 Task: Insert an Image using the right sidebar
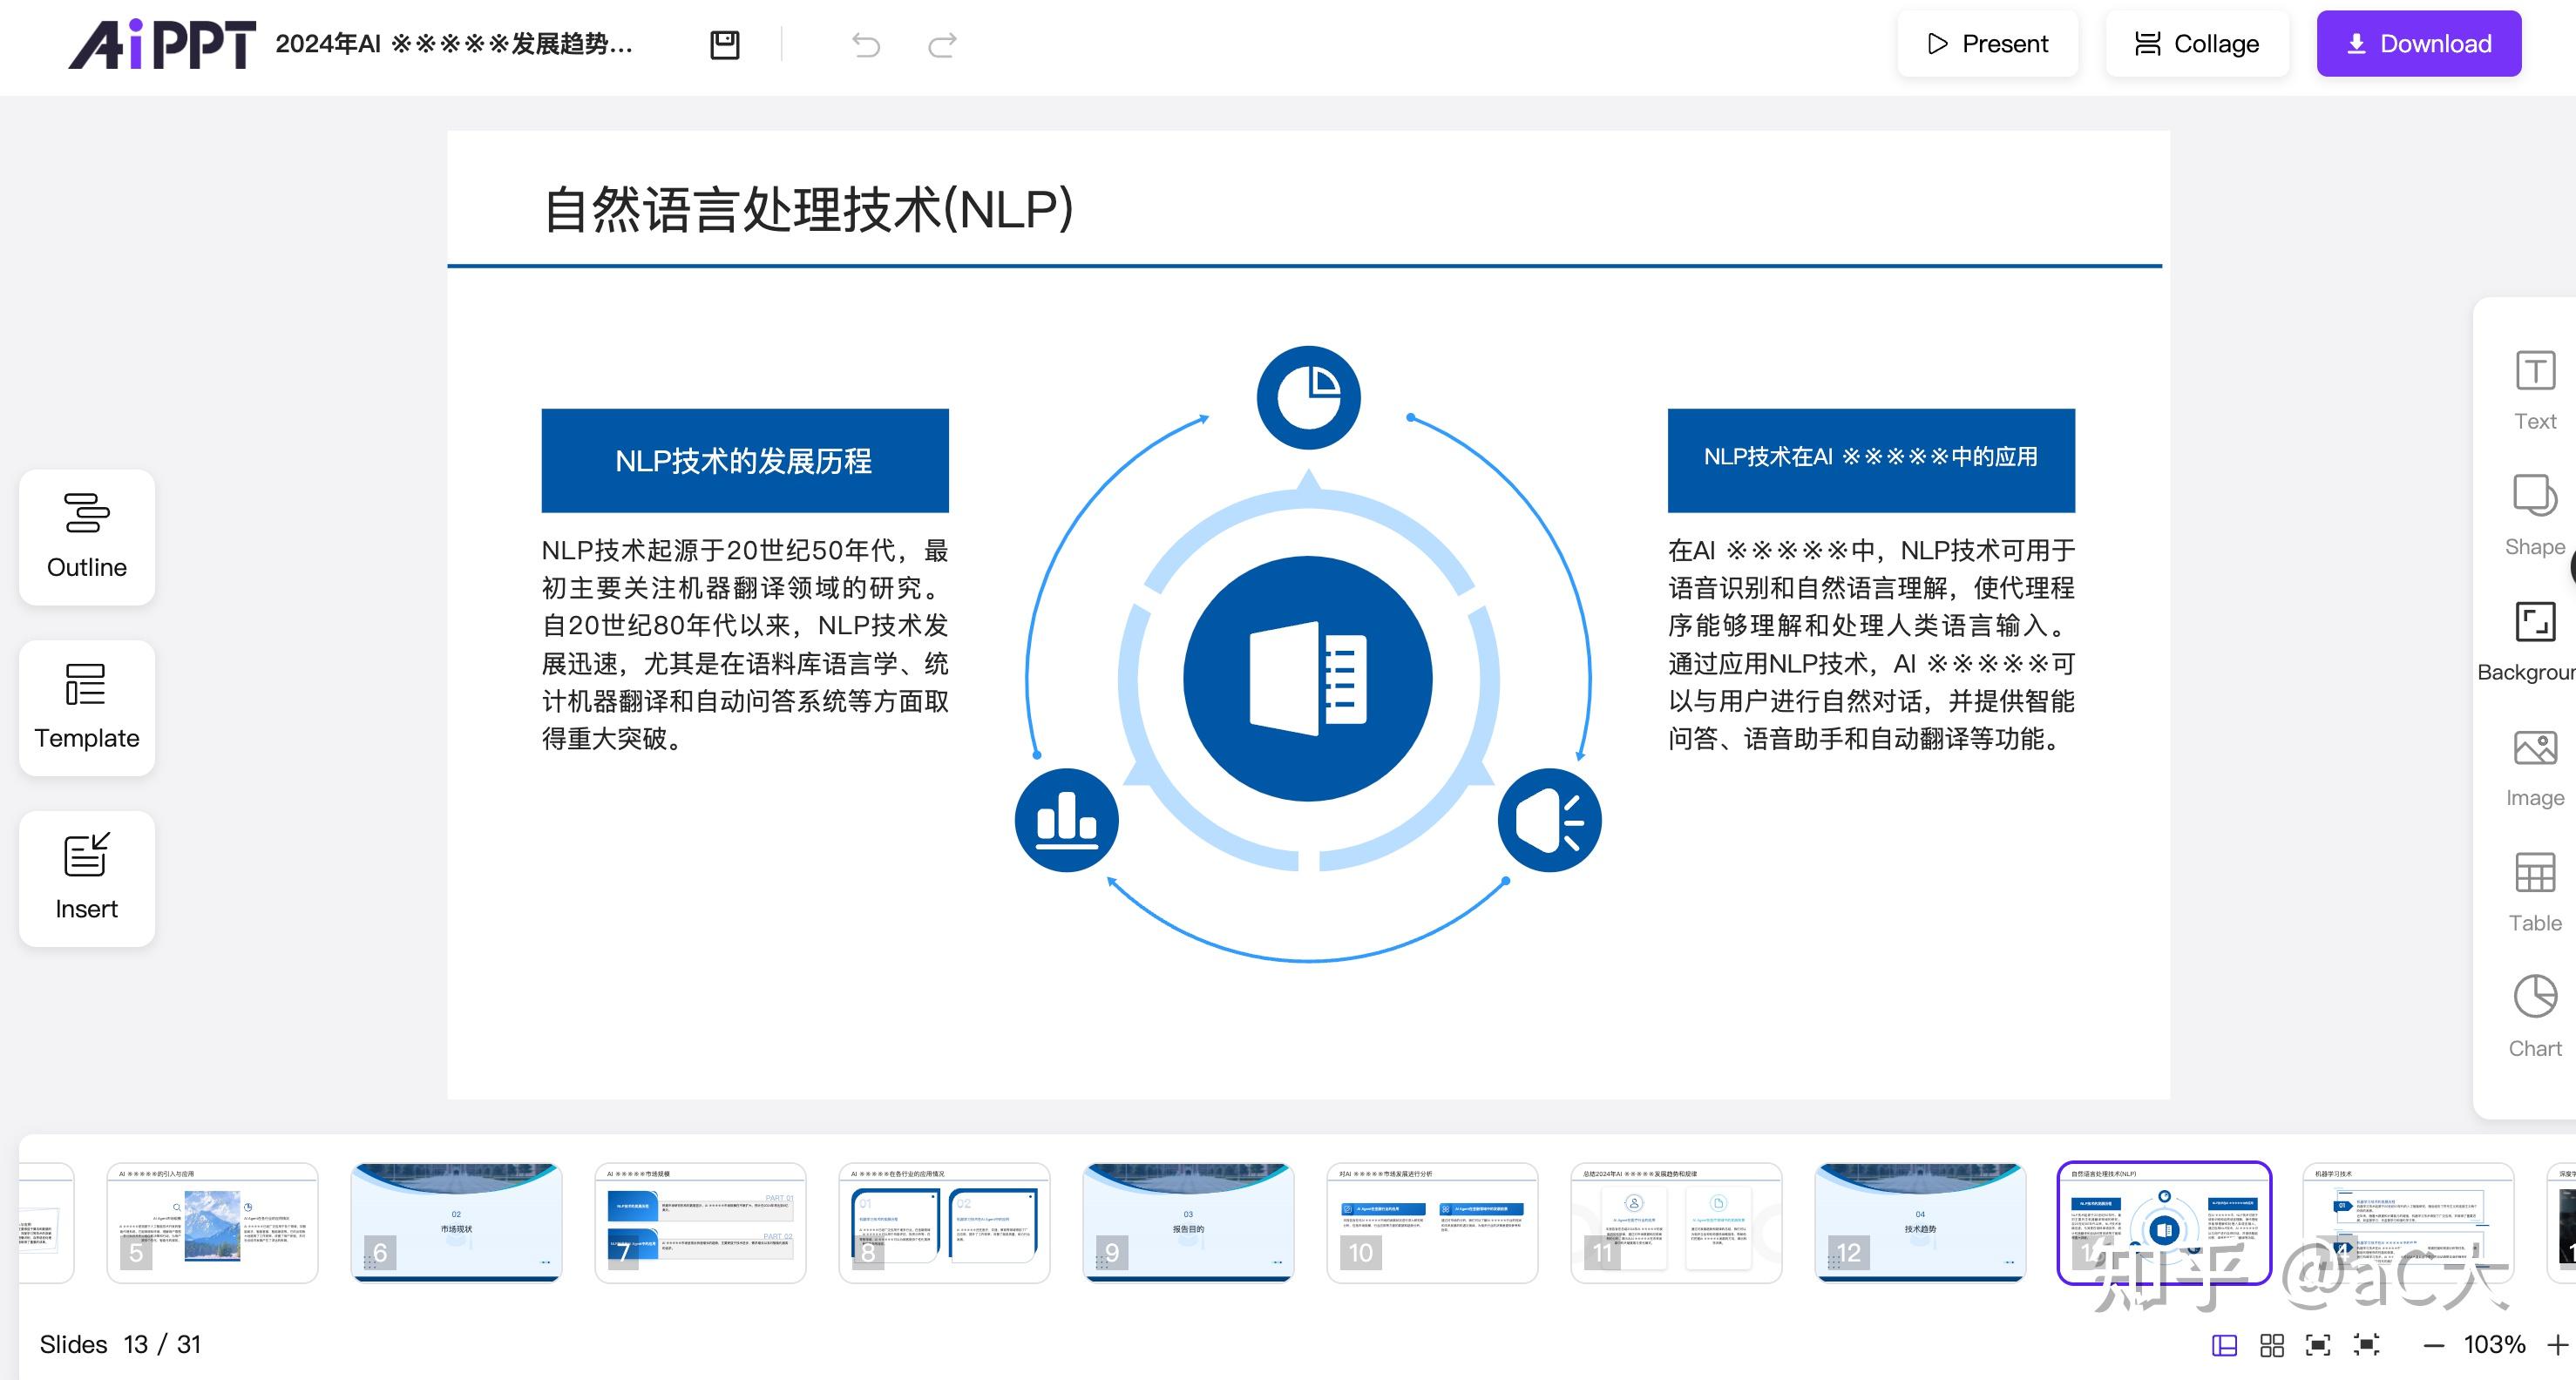[x=2534, y=760]
